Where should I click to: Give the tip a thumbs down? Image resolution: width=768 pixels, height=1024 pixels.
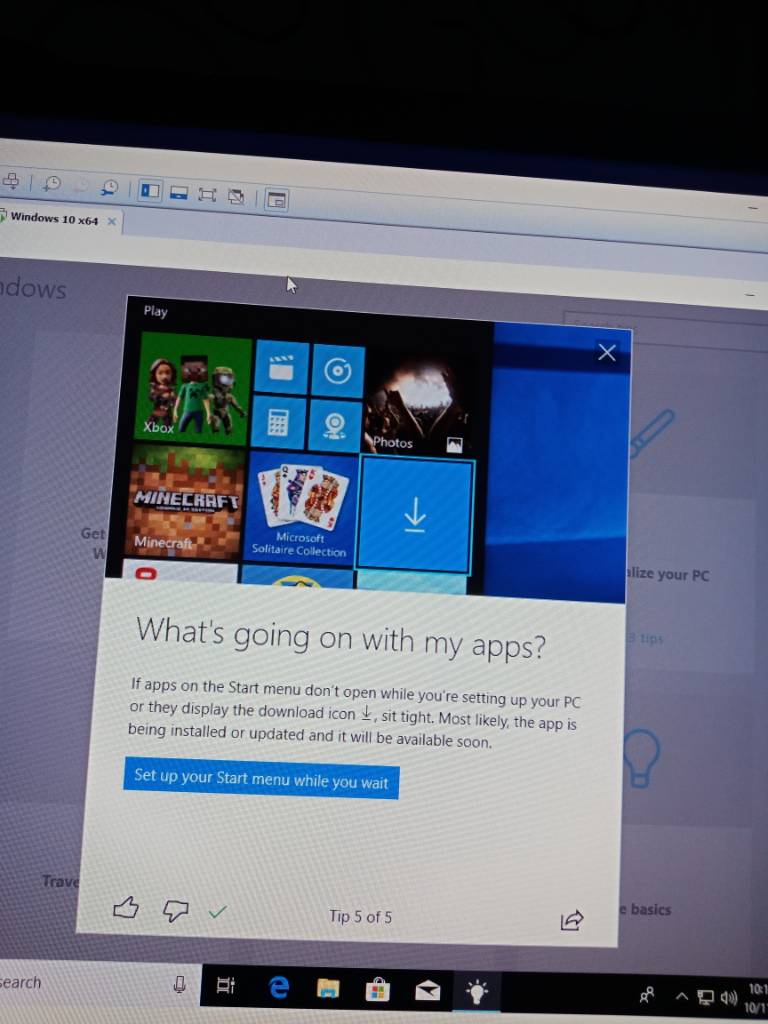click(x=175, y=910)
